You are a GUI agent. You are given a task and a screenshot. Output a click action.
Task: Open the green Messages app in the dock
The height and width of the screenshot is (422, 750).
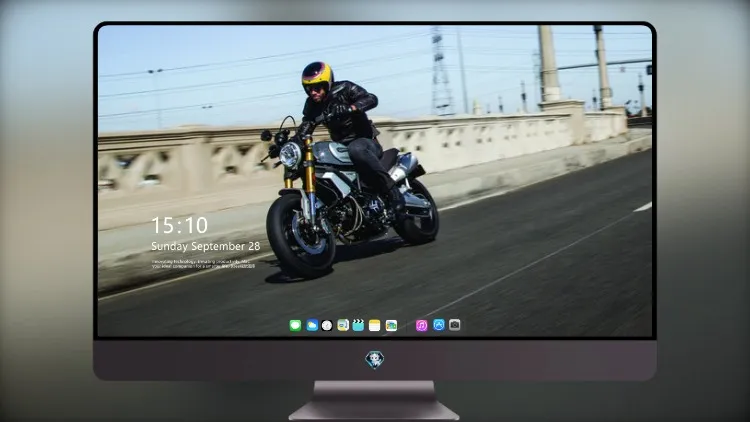(295, 325)
